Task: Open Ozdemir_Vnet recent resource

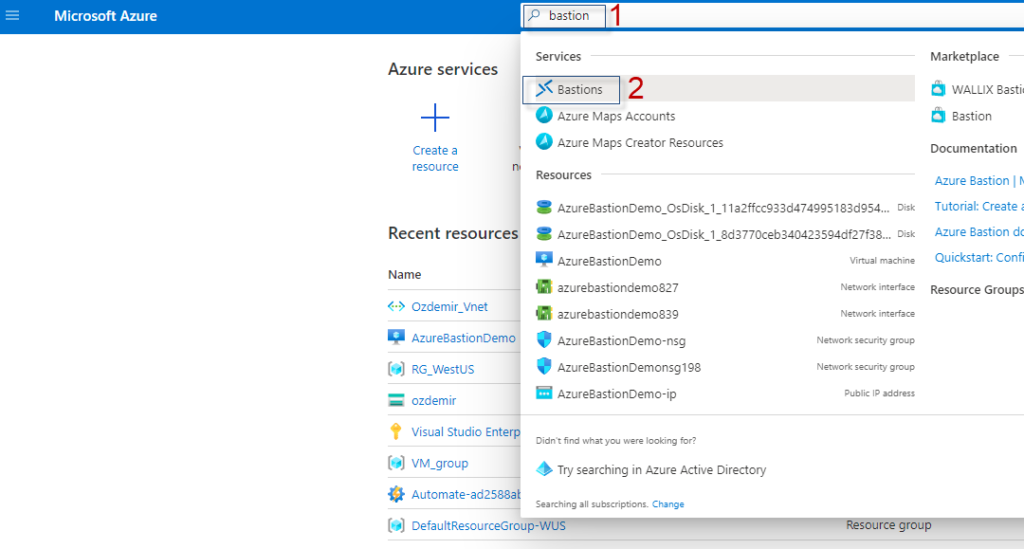Action: pyautogui.click(x=449, y=307)
